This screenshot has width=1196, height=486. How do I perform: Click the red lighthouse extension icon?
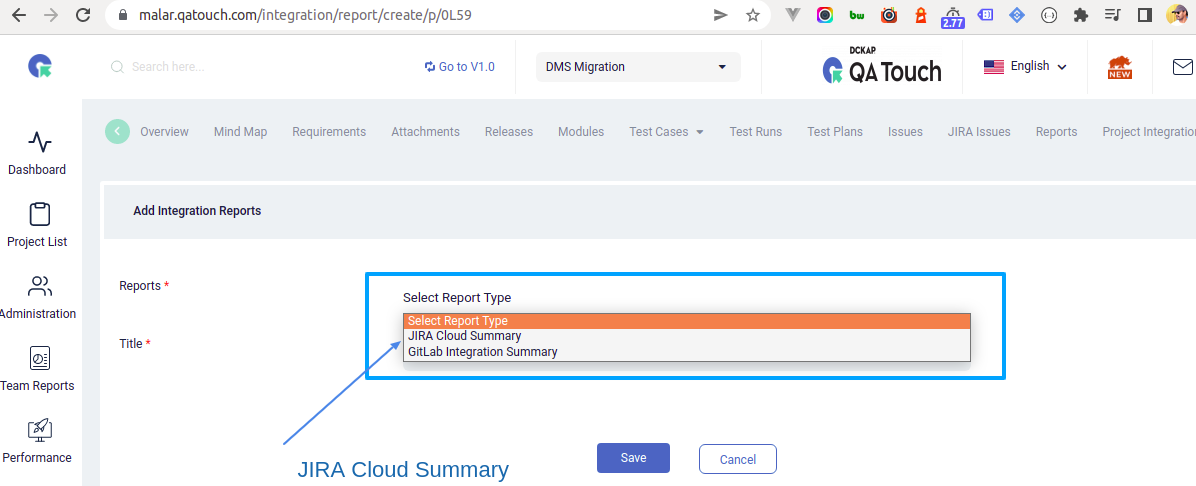[921, 15]
